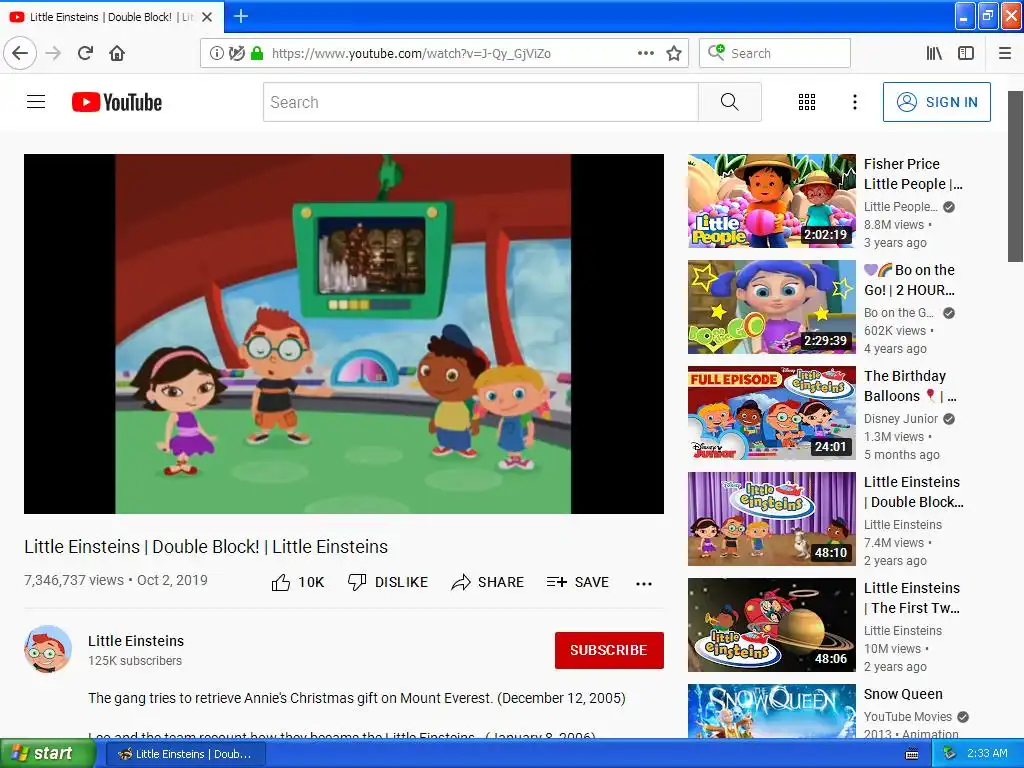Image resolution: width=1024 pixels, height=768 pixels.
Task: Open the 48:06 Little Einsteins First Two thumbnail
Action: pos(771,624)
